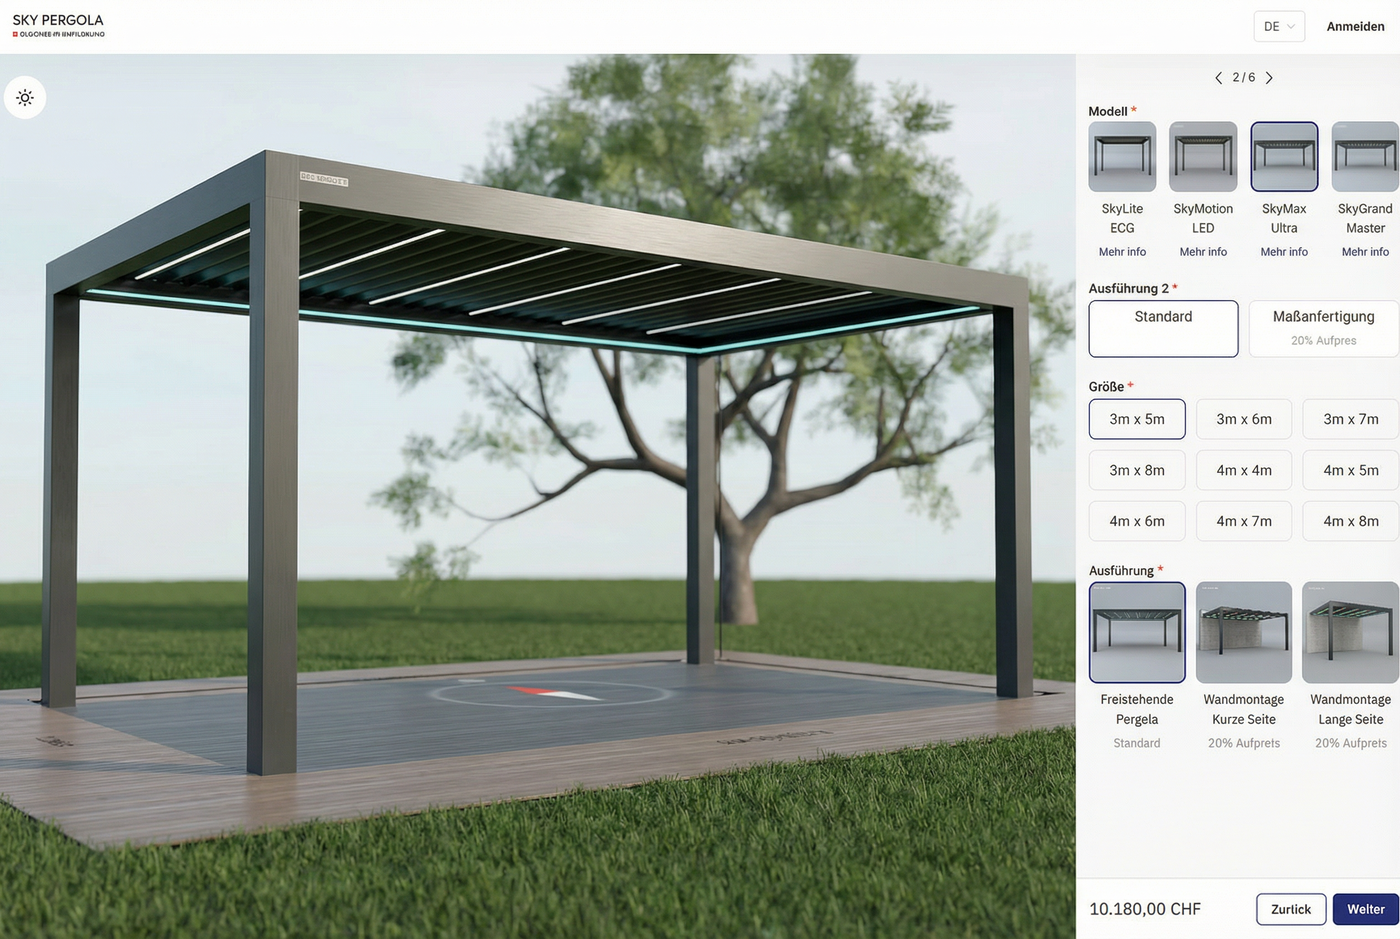Go to previous configuration step arrow
Screen dimensions: 1400x939
tap(1218, 78)
